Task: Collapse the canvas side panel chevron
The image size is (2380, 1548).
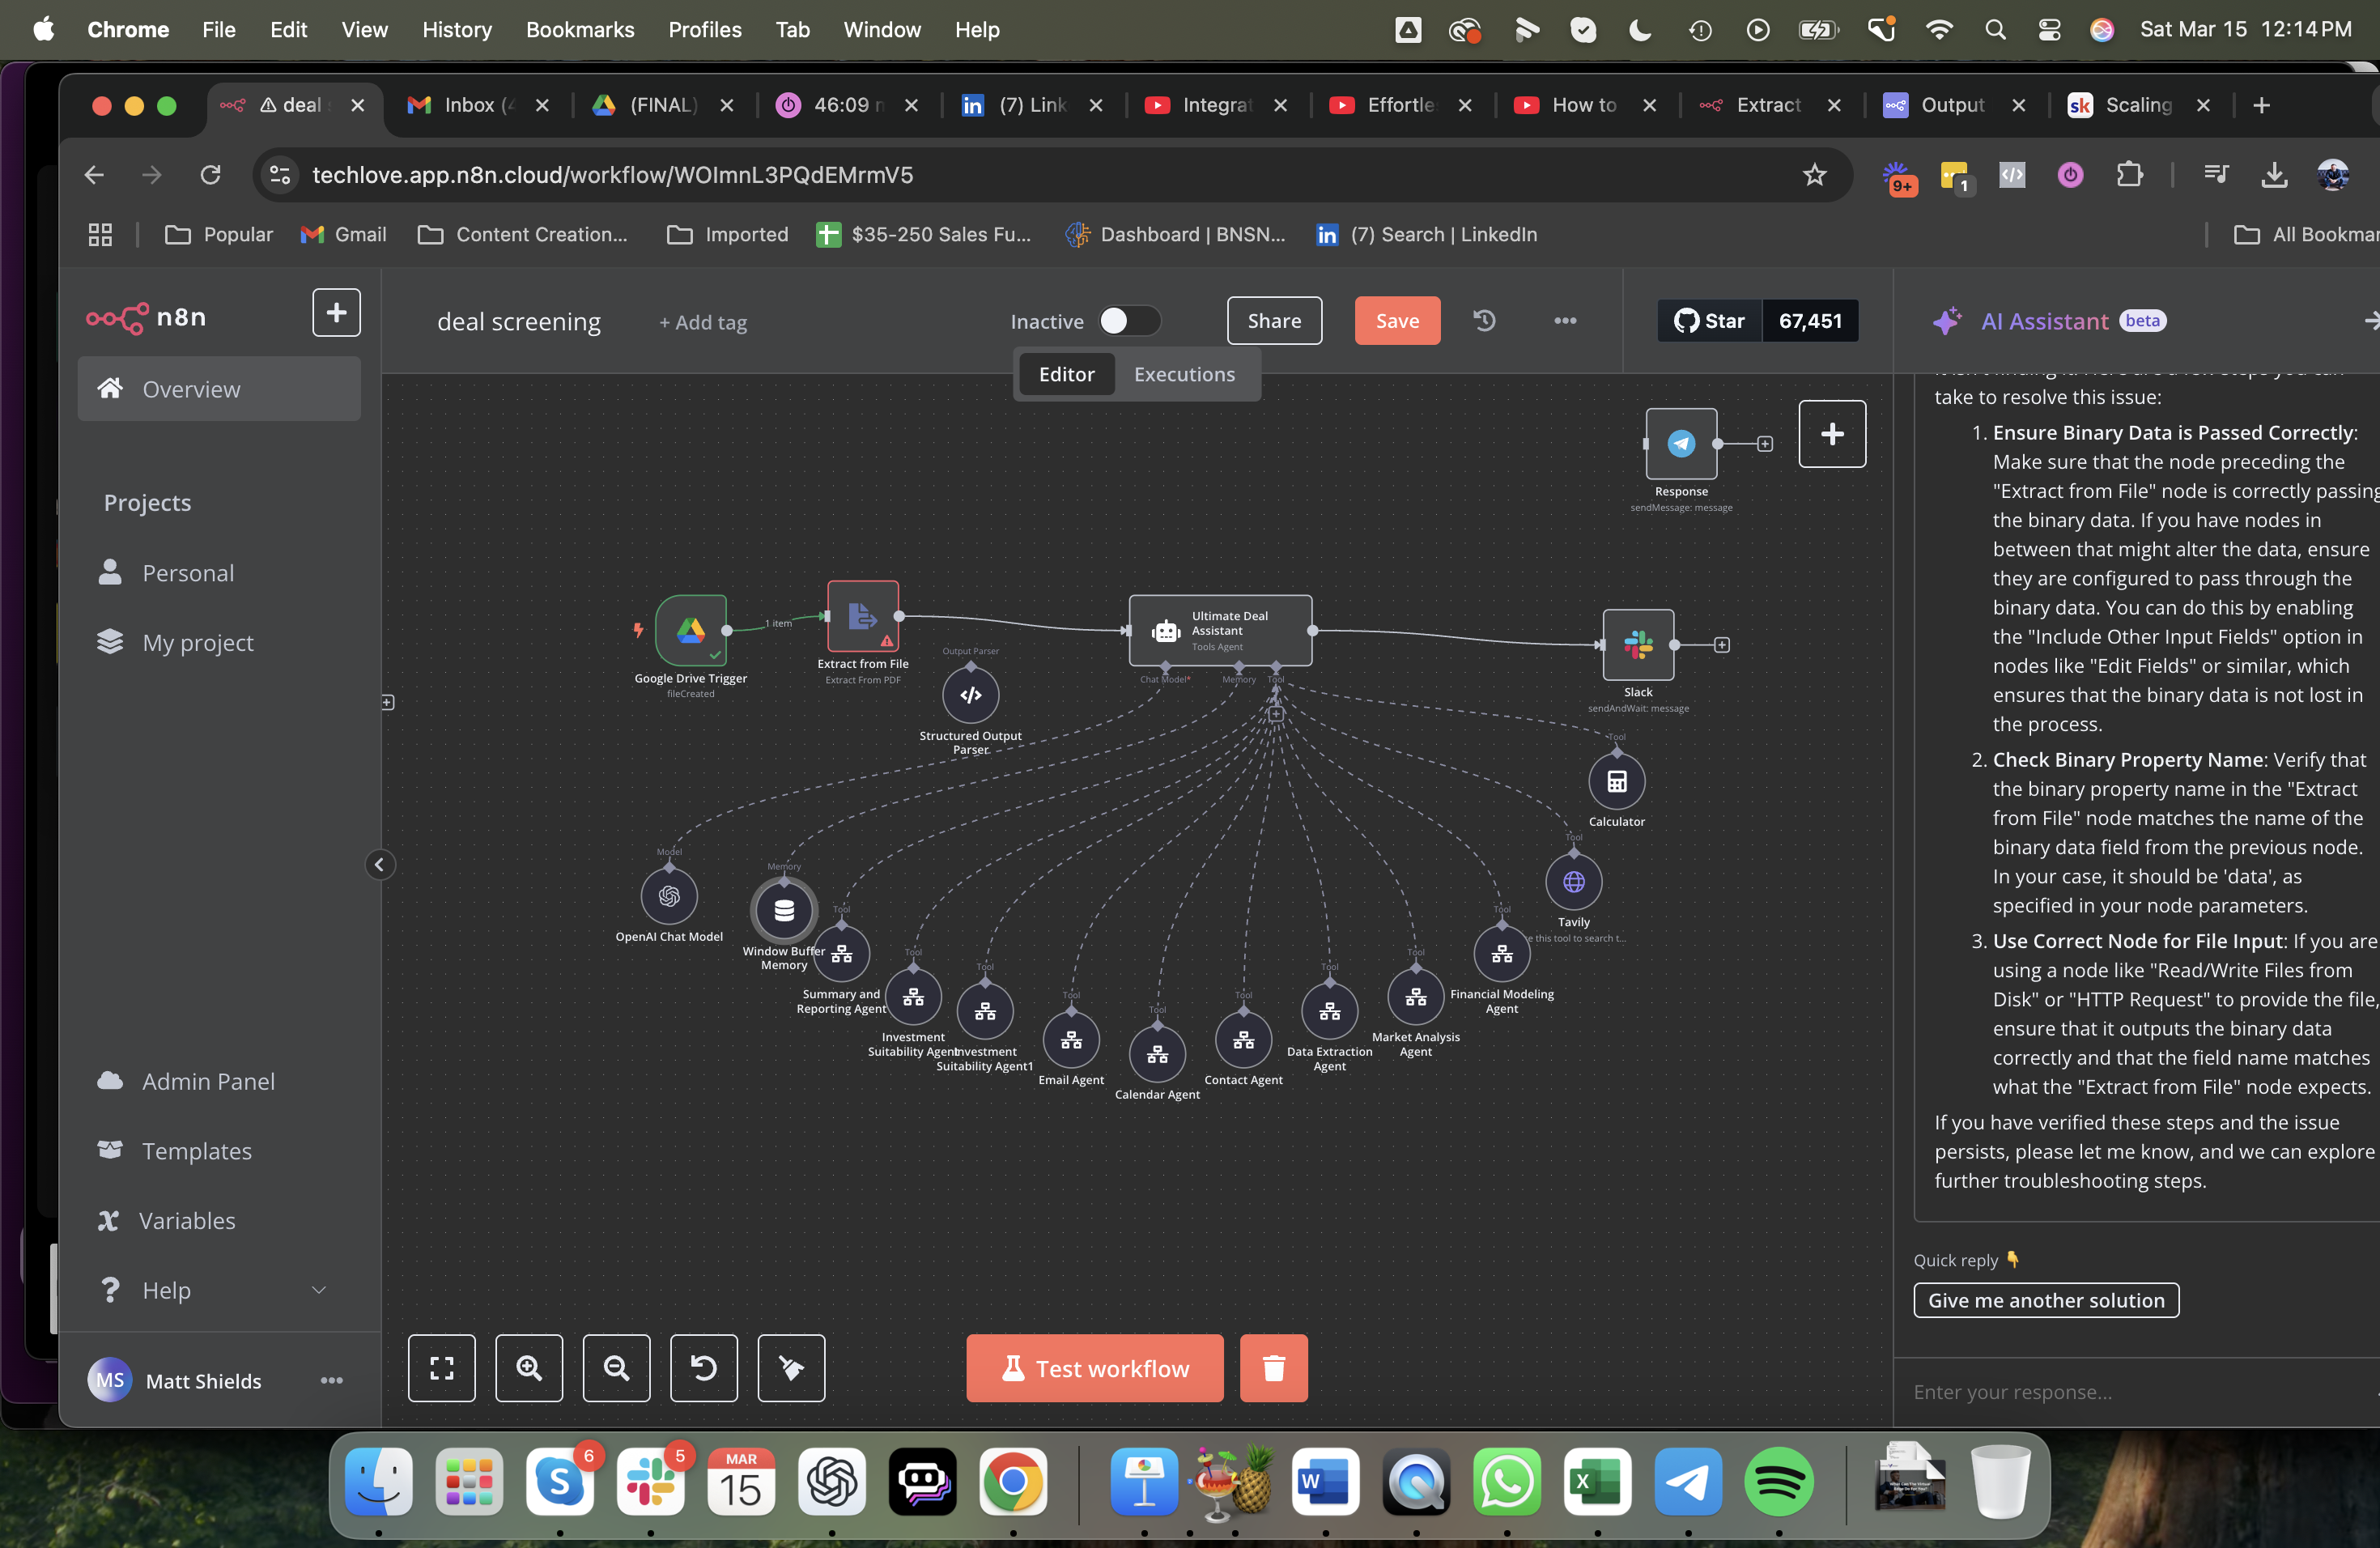Action: click(380, 864)
